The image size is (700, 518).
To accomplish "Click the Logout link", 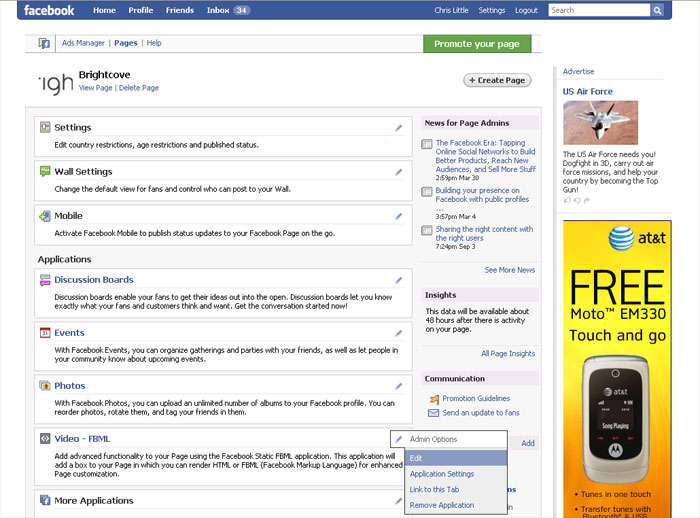I will point(526,10).
